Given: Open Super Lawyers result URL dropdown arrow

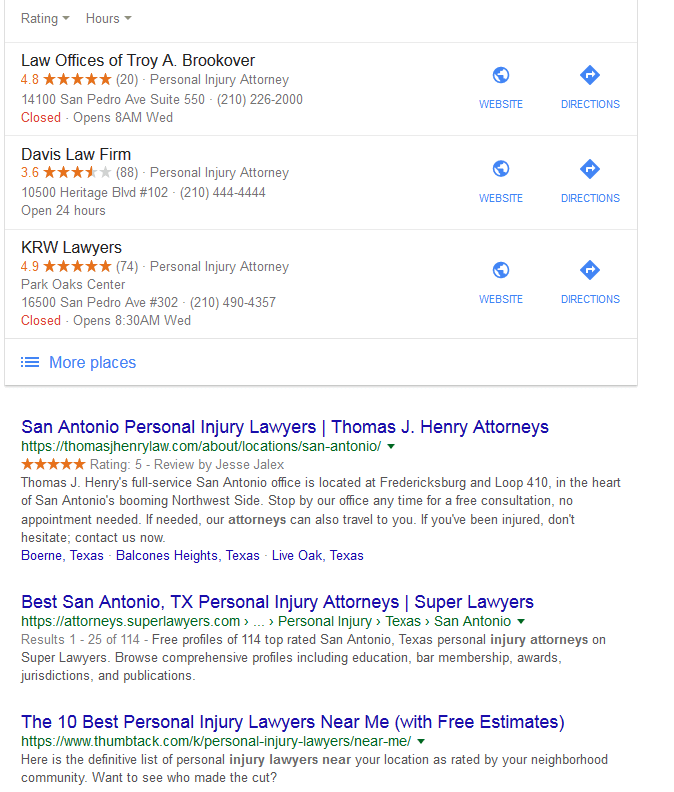Looking at the screenshot, I should click(x=521, y=621).
